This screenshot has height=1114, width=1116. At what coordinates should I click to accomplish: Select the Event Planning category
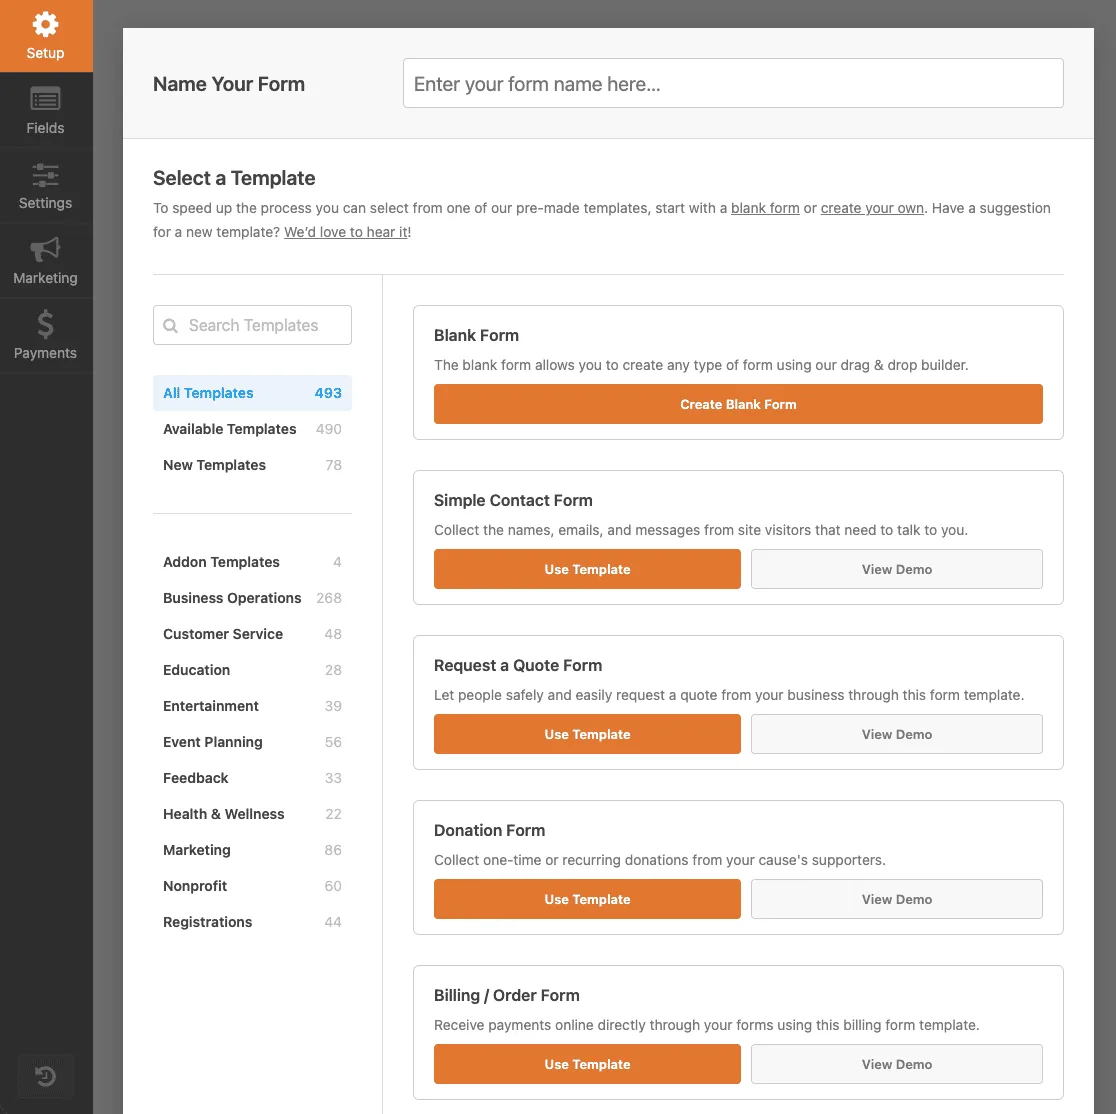click(x=252, y=742)
